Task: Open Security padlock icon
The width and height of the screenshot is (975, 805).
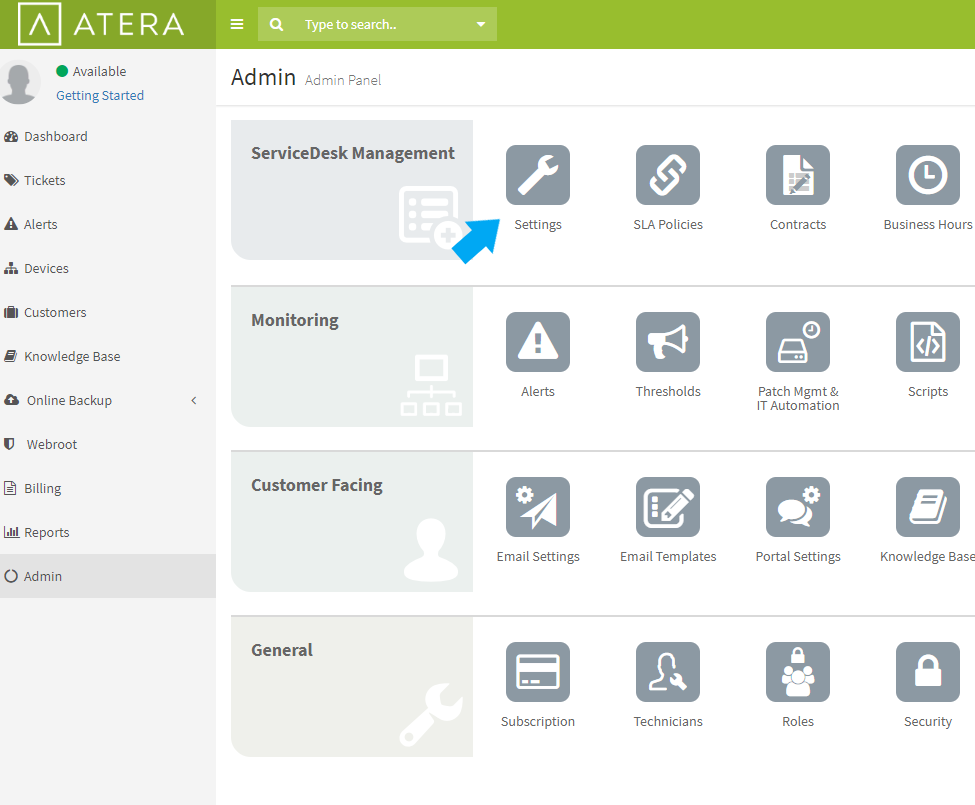Action: coord(928,672)
